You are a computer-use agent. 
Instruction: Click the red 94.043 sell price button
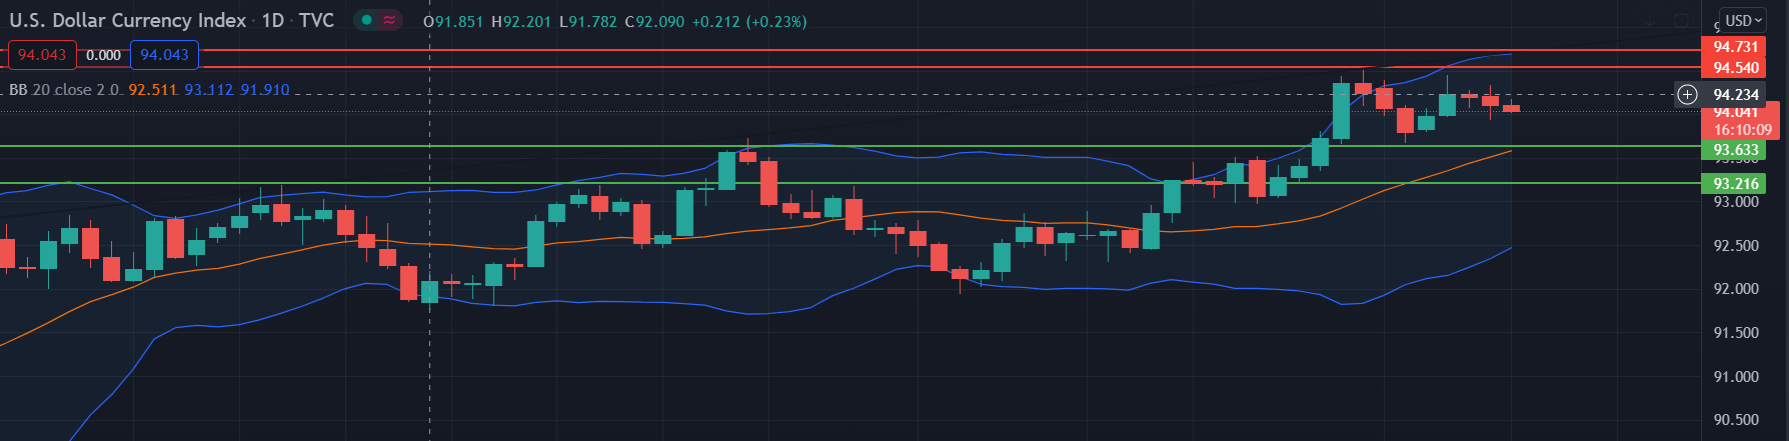tap(42, 55)
